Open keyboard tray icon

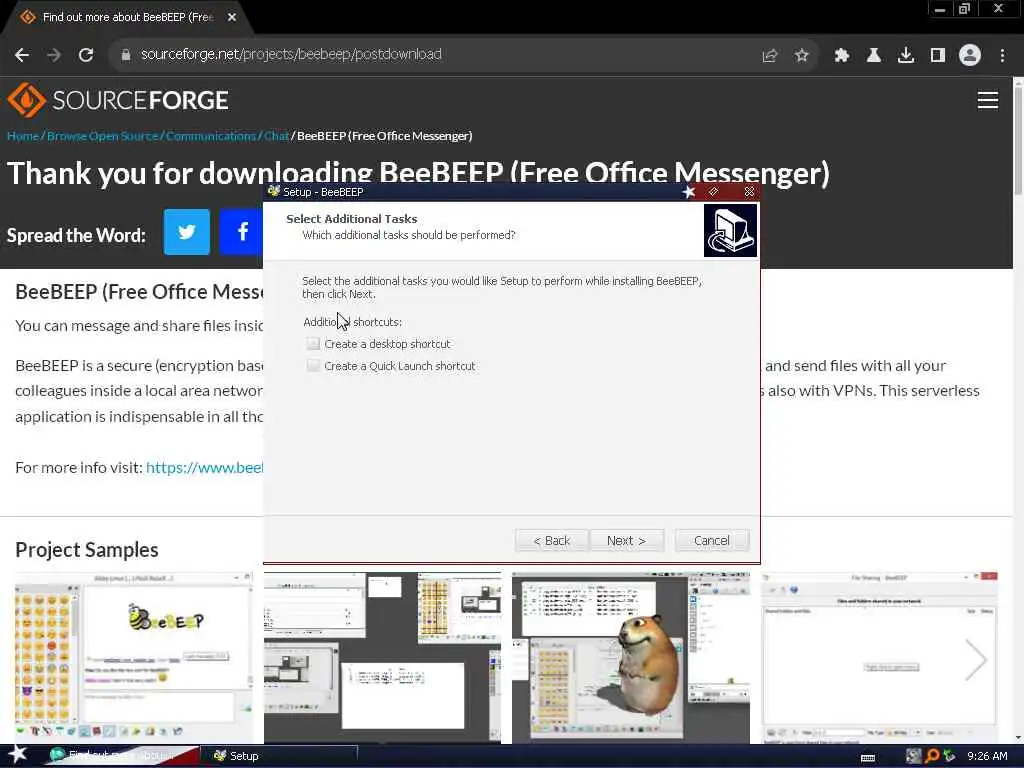868,758
